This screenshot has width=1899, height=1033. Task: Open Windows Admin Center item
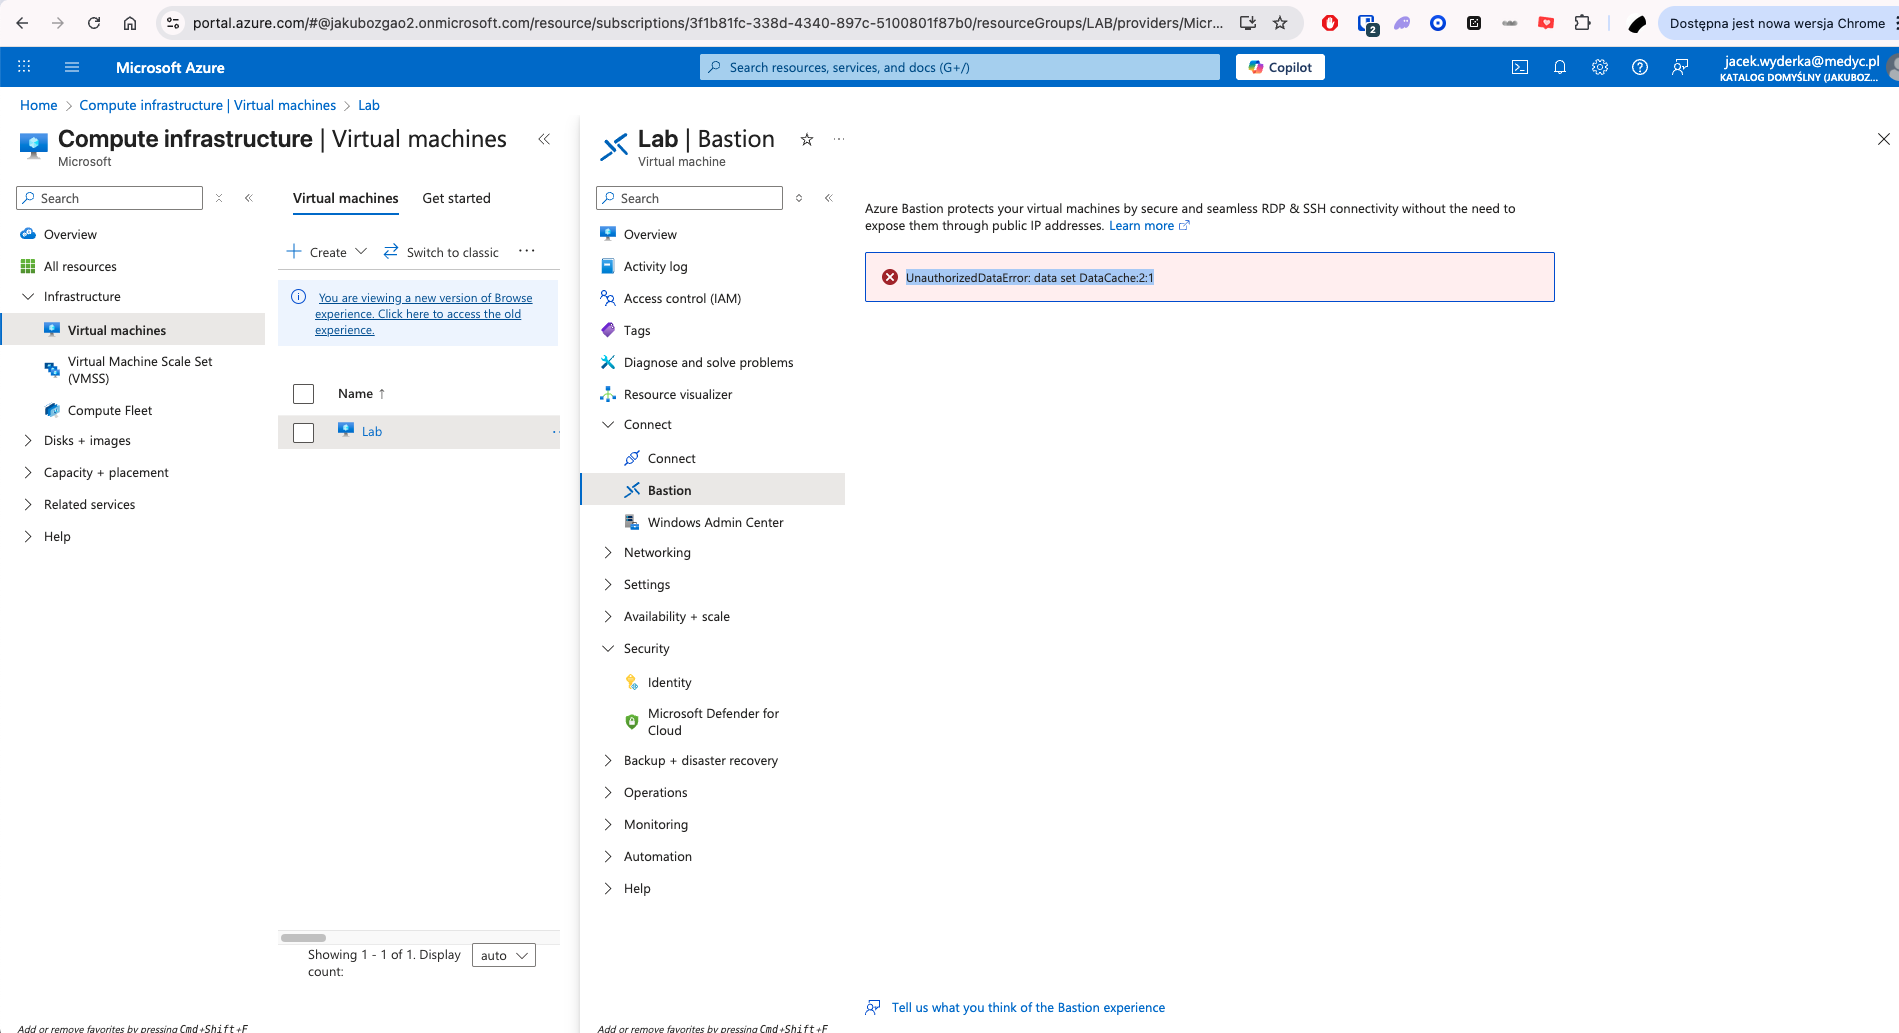click(x=715, y=522)
